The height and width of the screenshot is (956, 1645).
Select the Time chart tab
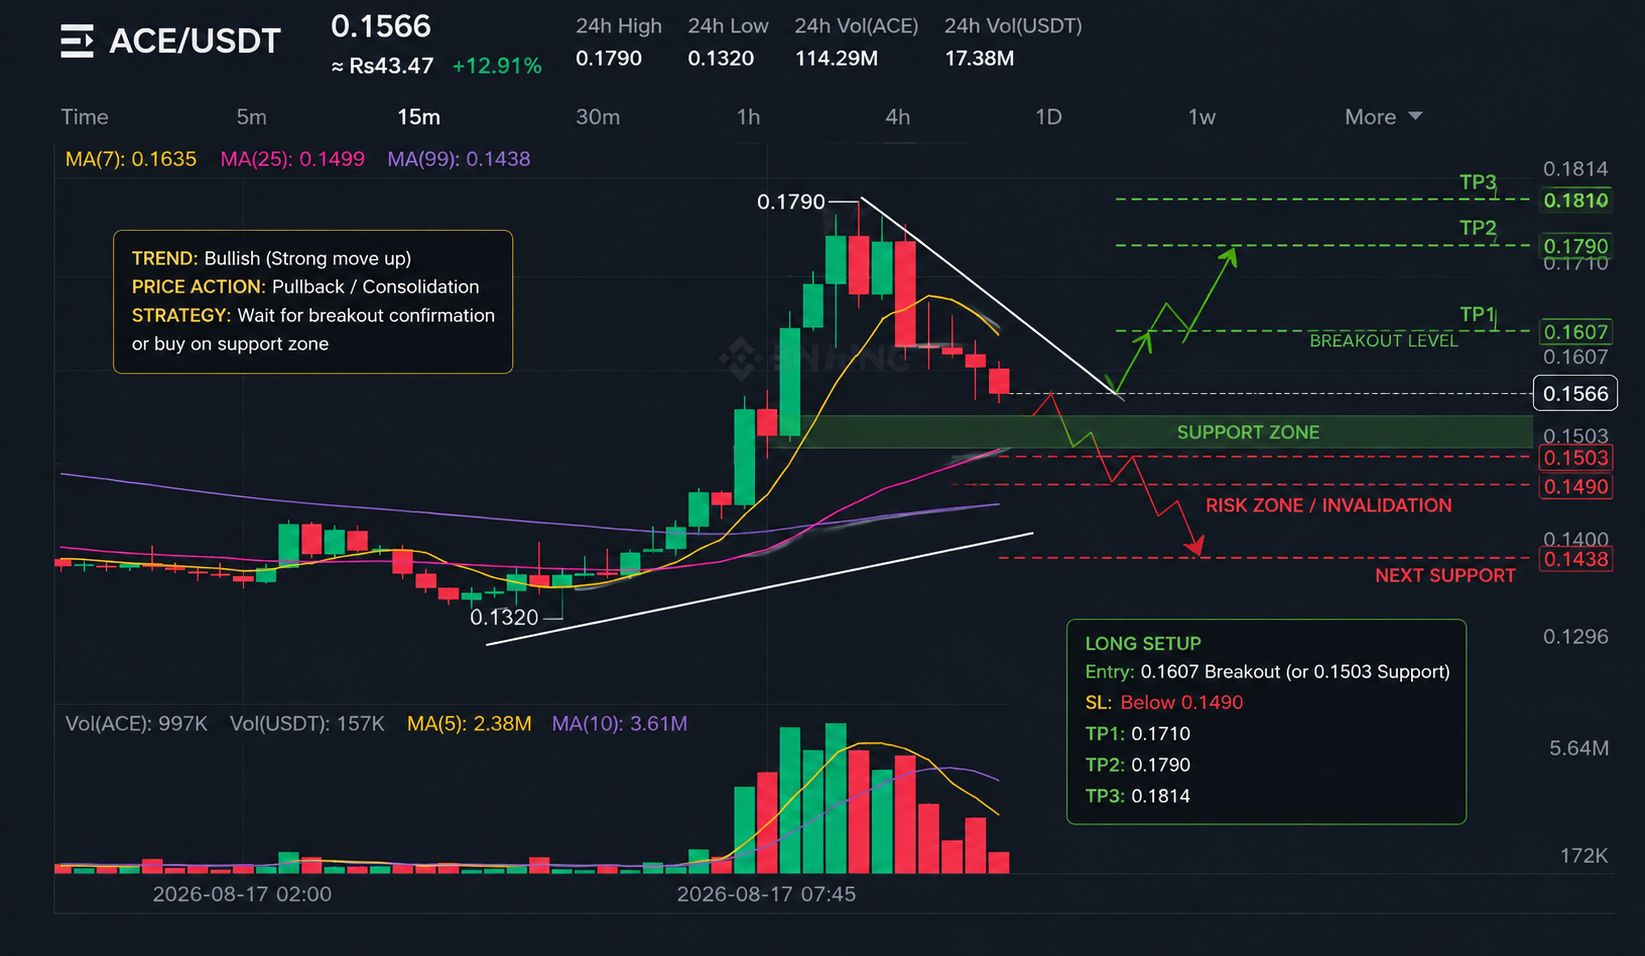click(84, 117)
